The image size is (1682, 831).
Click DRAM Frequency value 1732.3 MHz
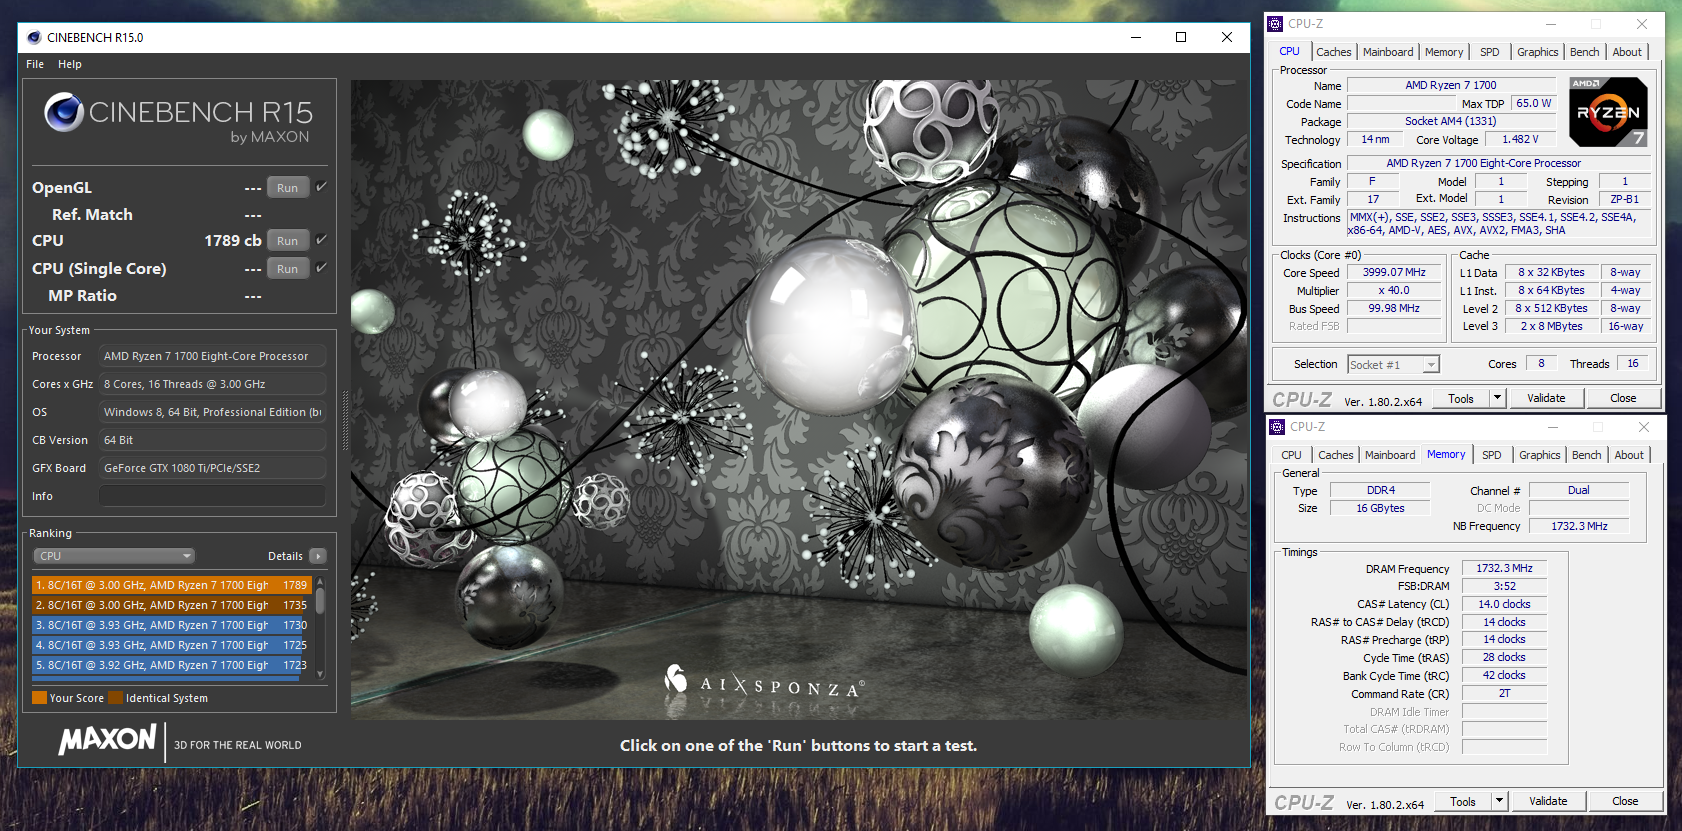pyautogui.click(x=1504, y=568)
